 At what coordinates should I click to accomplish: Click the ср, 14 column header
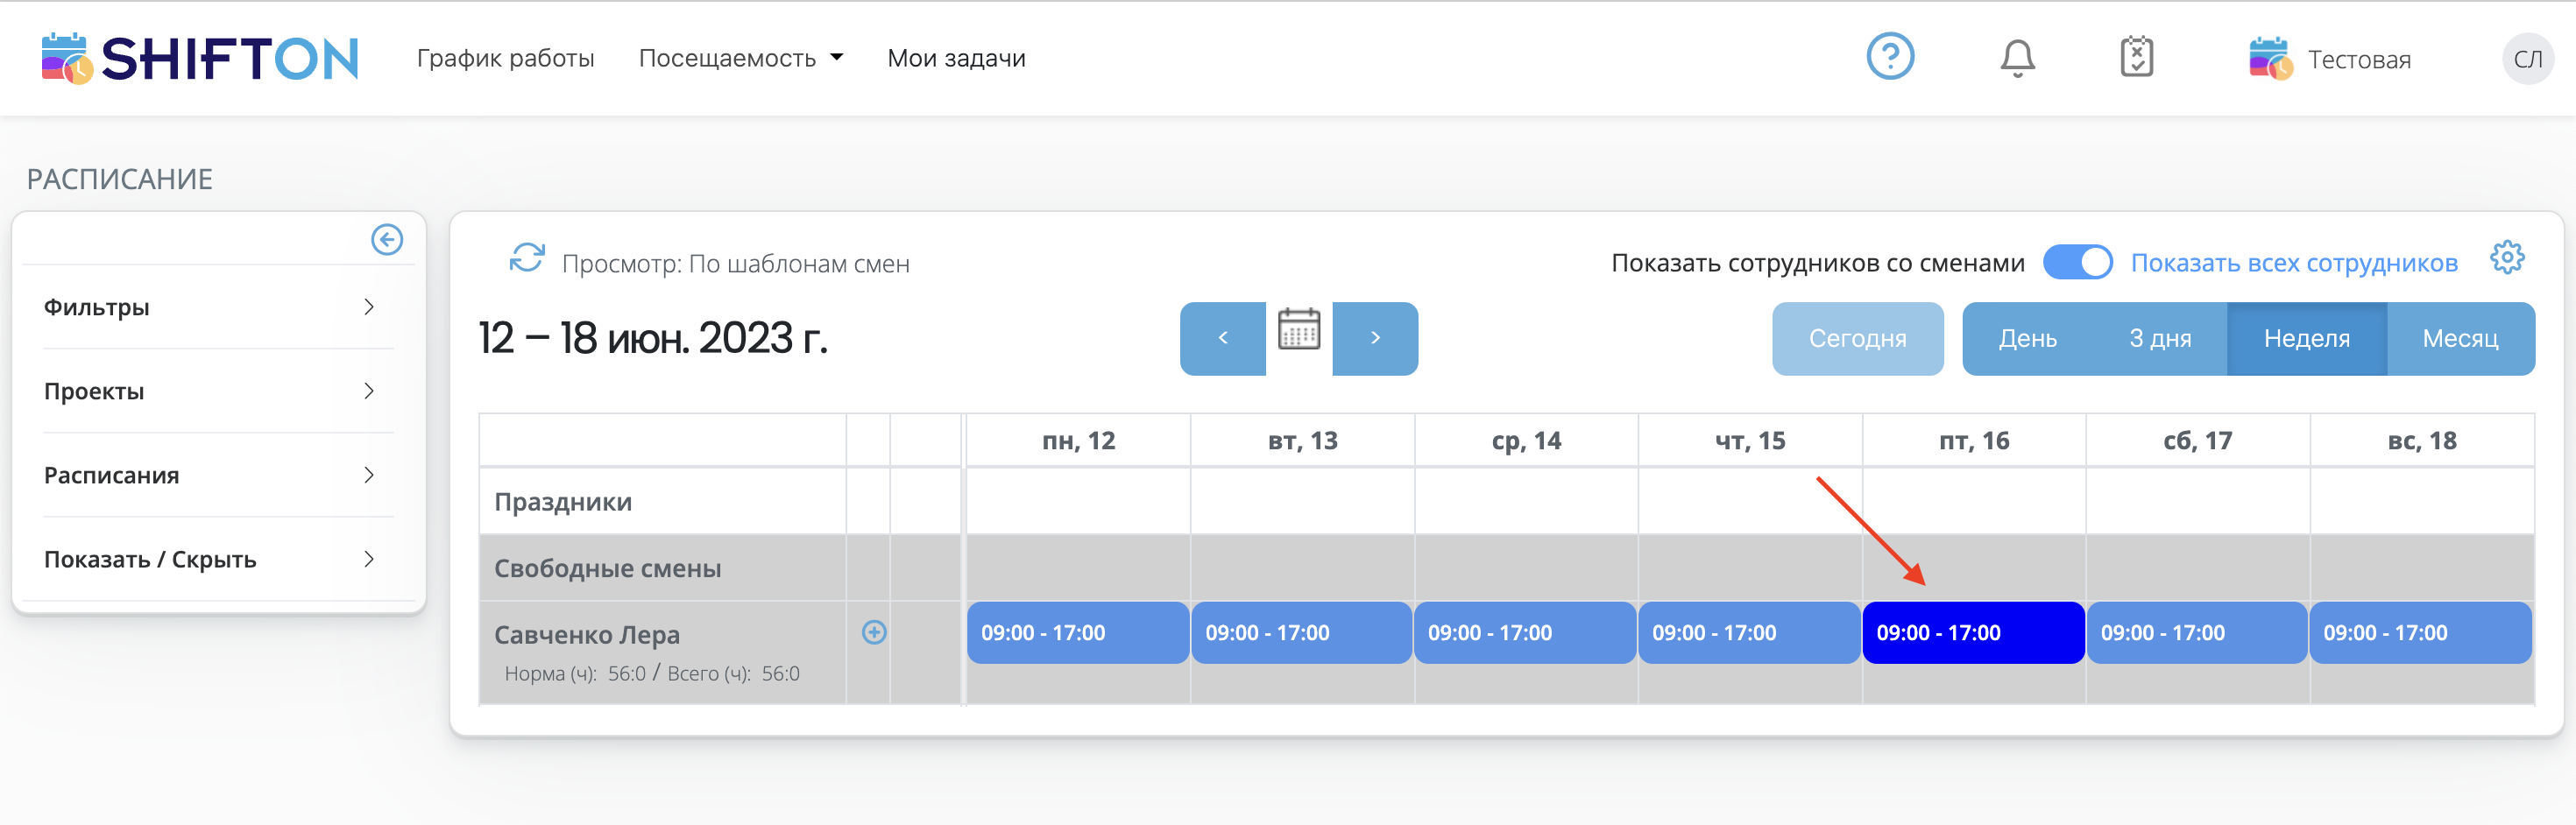tap(1526, 440)
